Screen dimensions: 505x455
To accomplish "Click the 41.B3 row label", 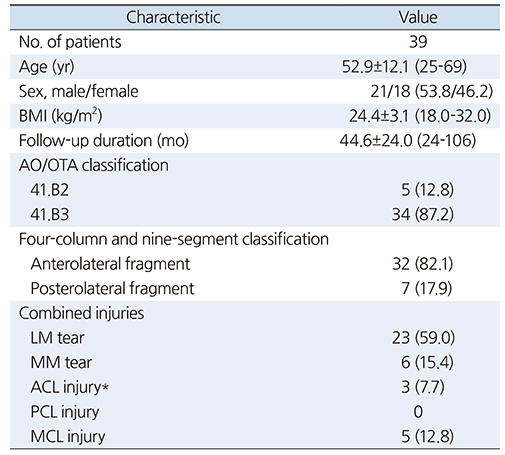I will point(50,215).
